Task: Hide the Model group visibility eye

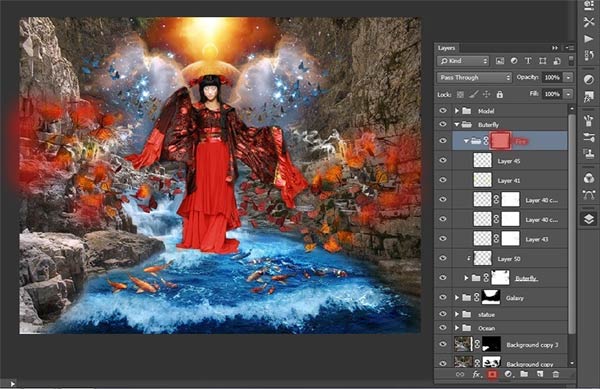Action: pyautogui.click(x=443, y=111)
